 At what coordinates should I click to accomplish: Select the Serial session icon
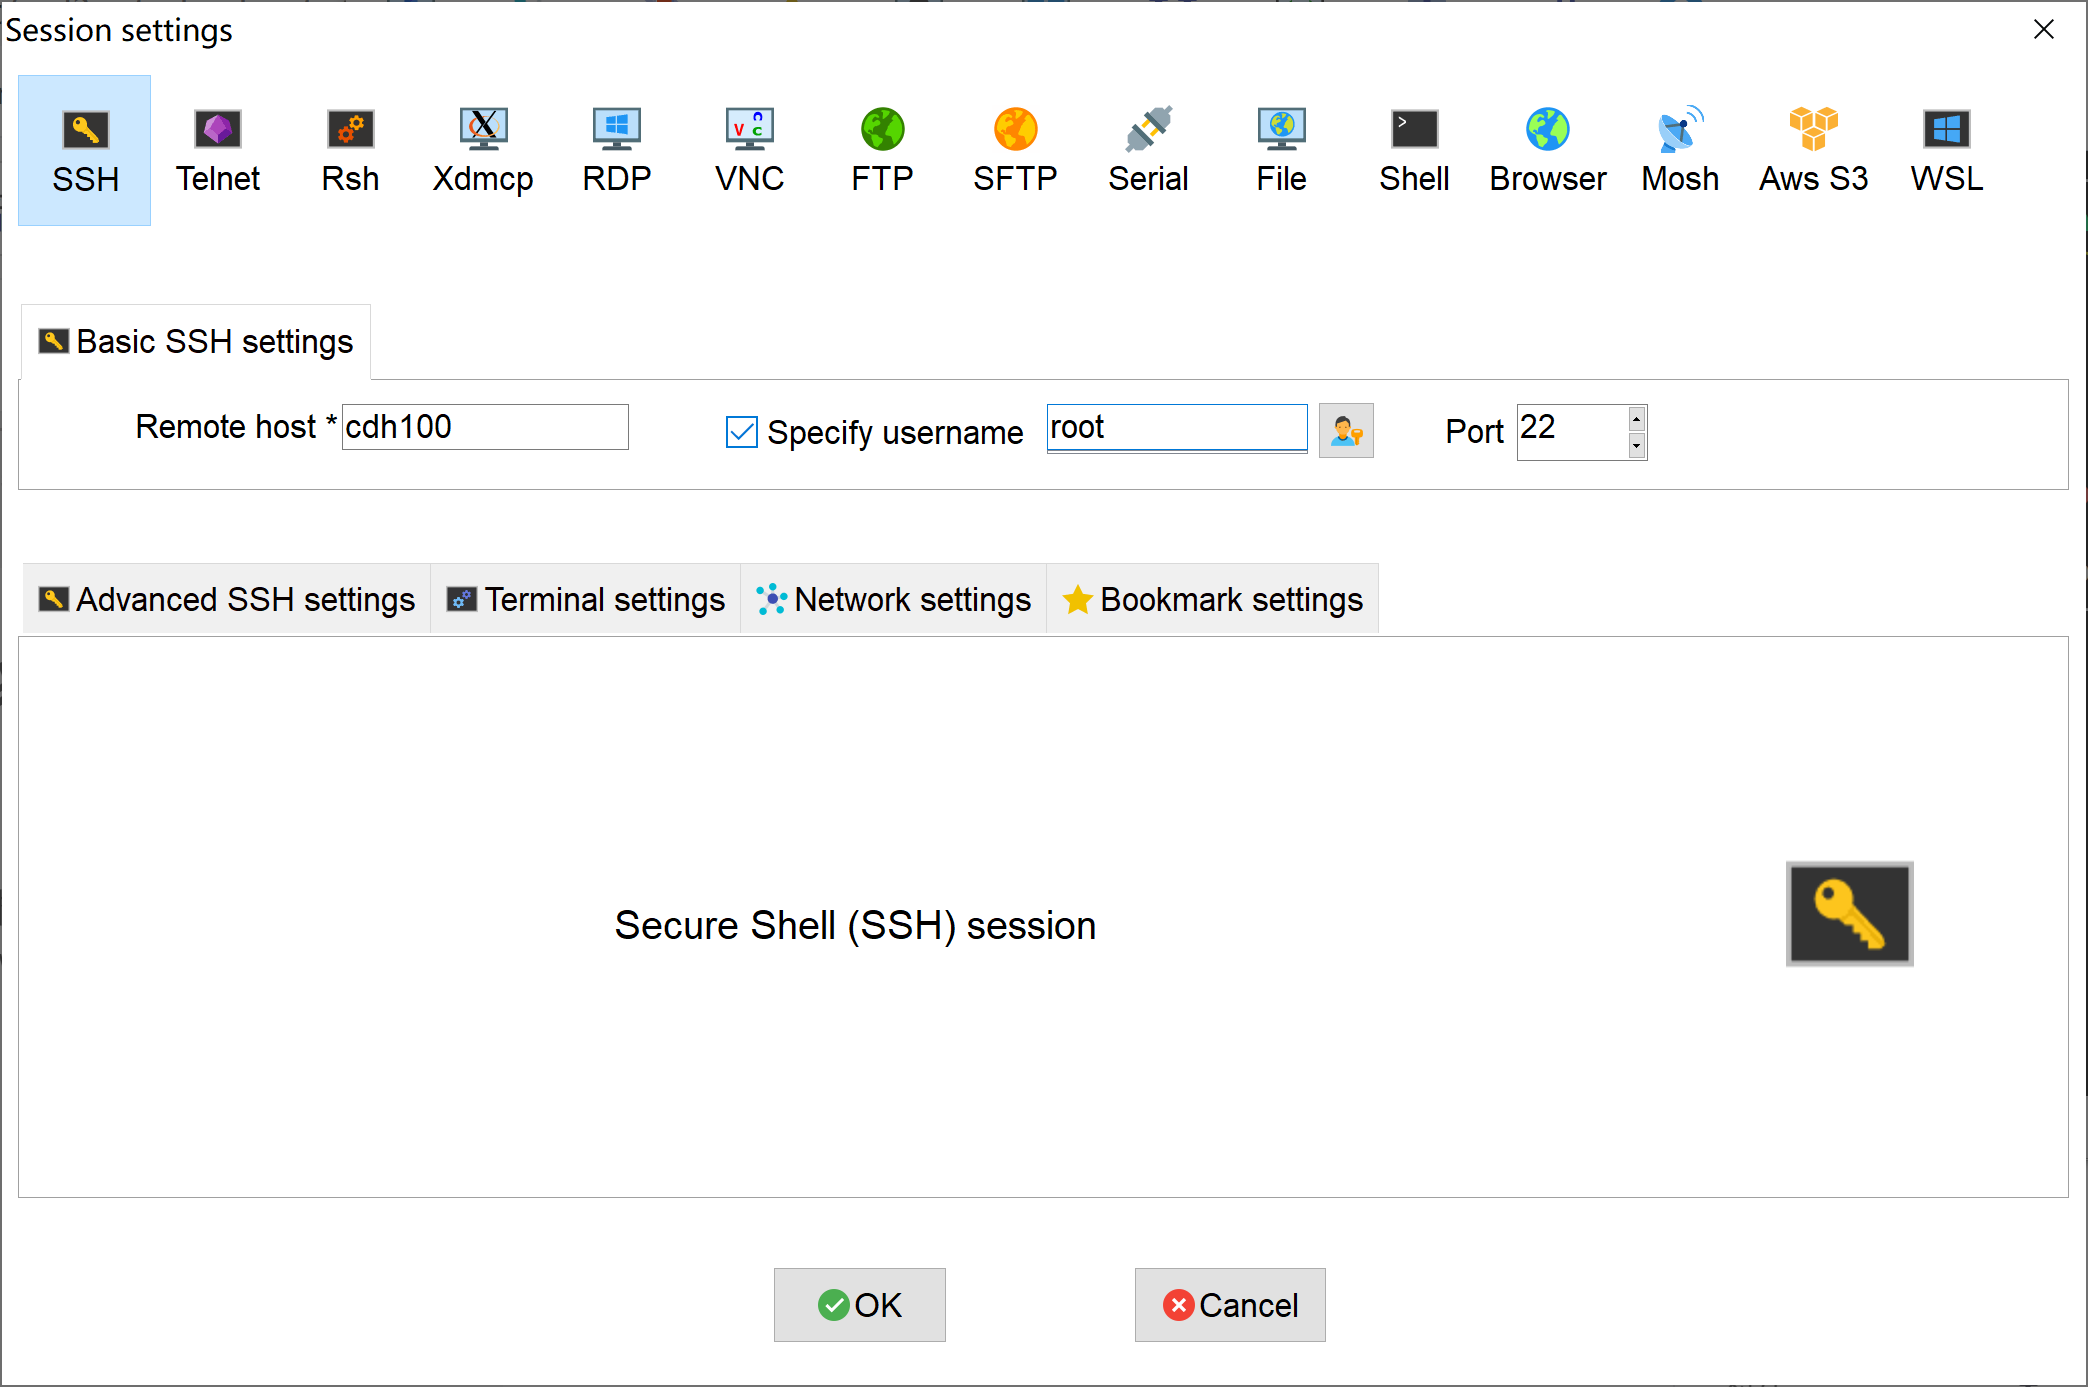(1148, 150)
